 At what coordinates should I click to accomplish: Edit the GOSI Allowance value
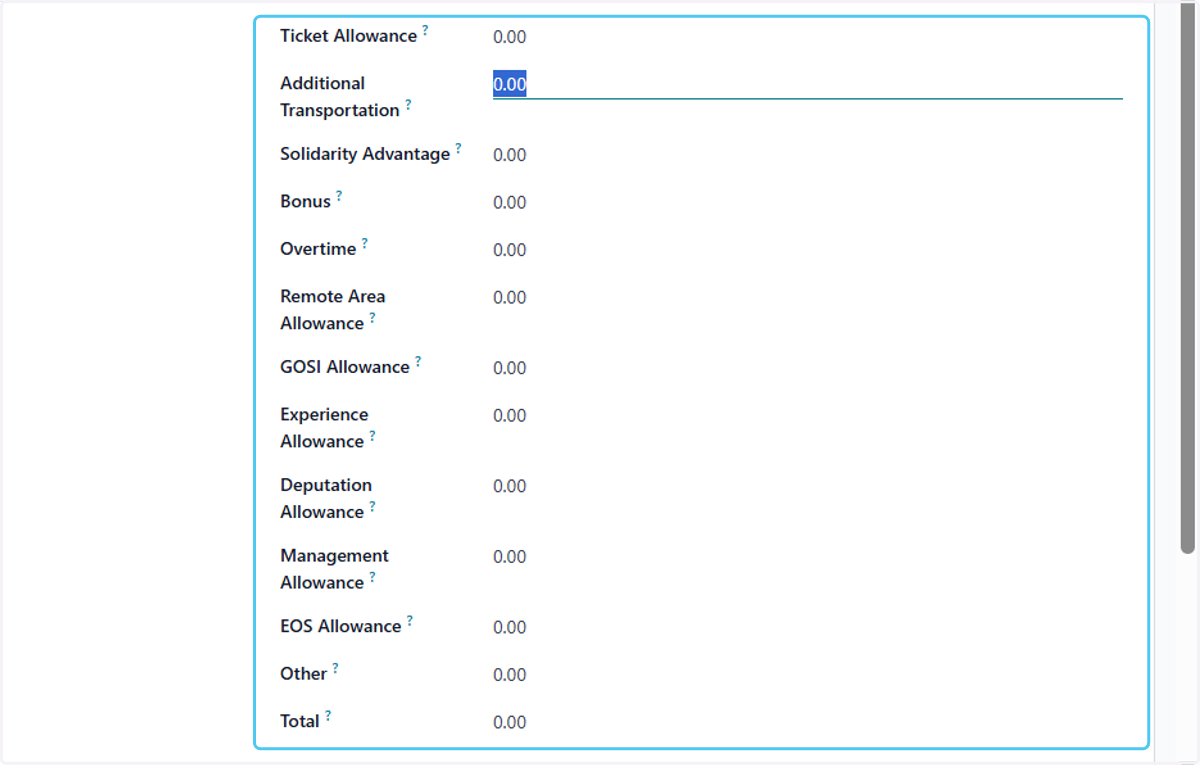click(509, 368)
